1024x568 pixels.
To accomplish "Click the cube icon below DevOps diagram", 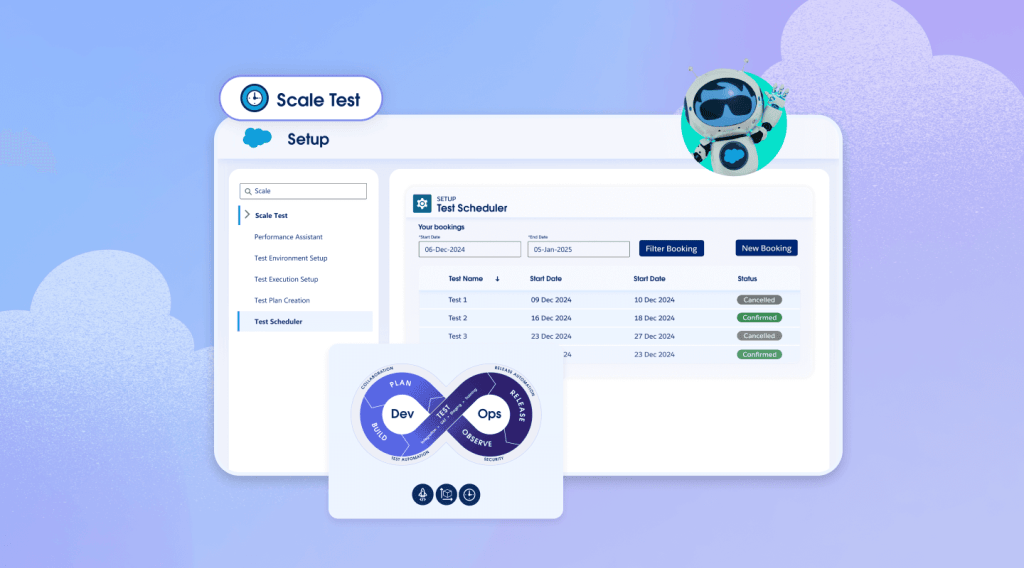I will coord(446,495).
